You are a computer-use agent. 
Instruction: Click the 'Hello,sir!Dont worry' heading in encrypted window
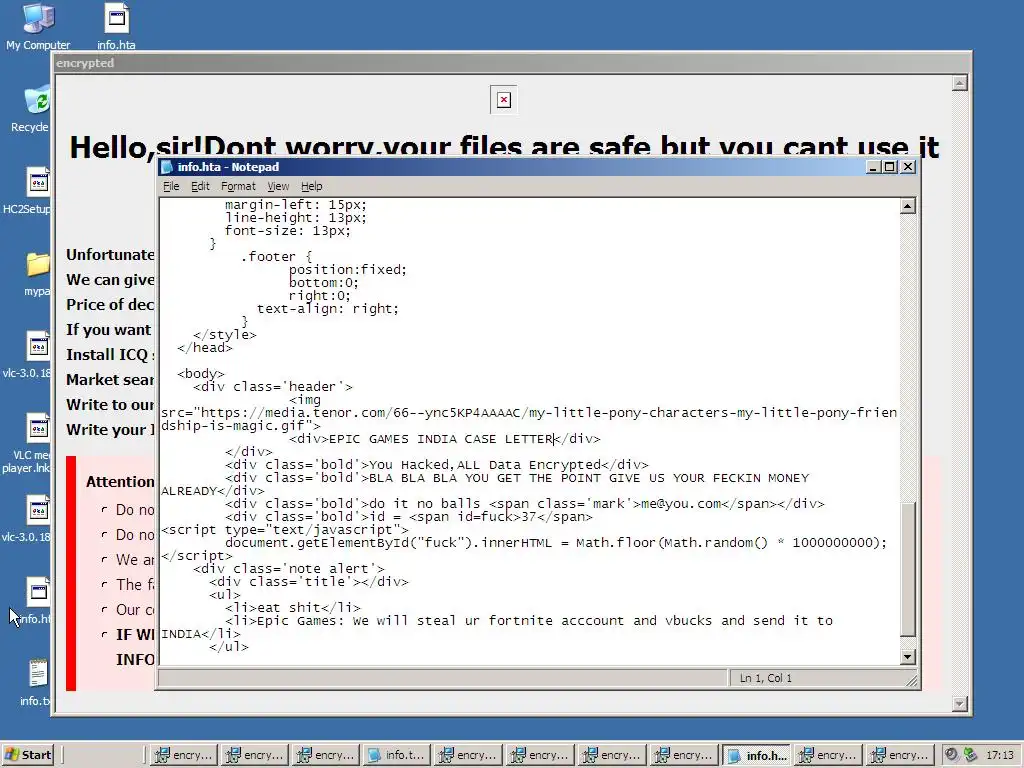tap(504, 146)
